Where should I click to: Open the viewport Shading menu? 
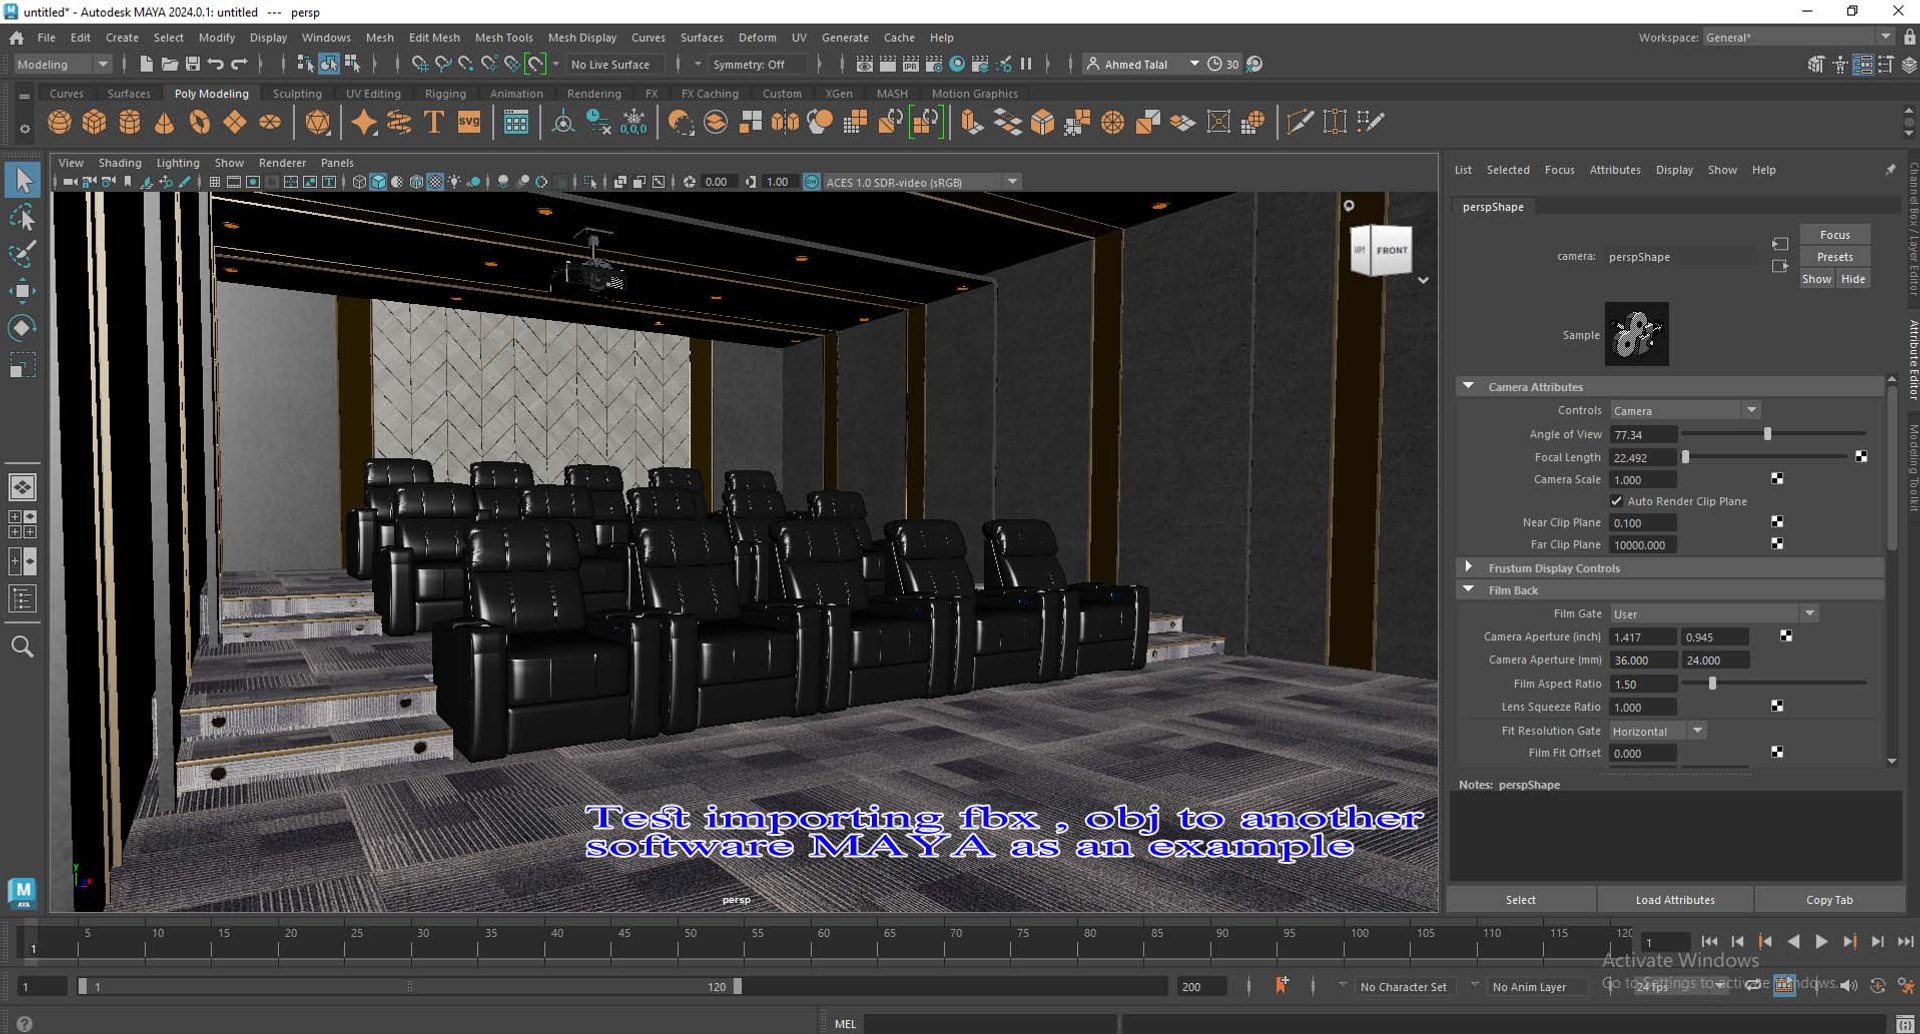point(120,162)
